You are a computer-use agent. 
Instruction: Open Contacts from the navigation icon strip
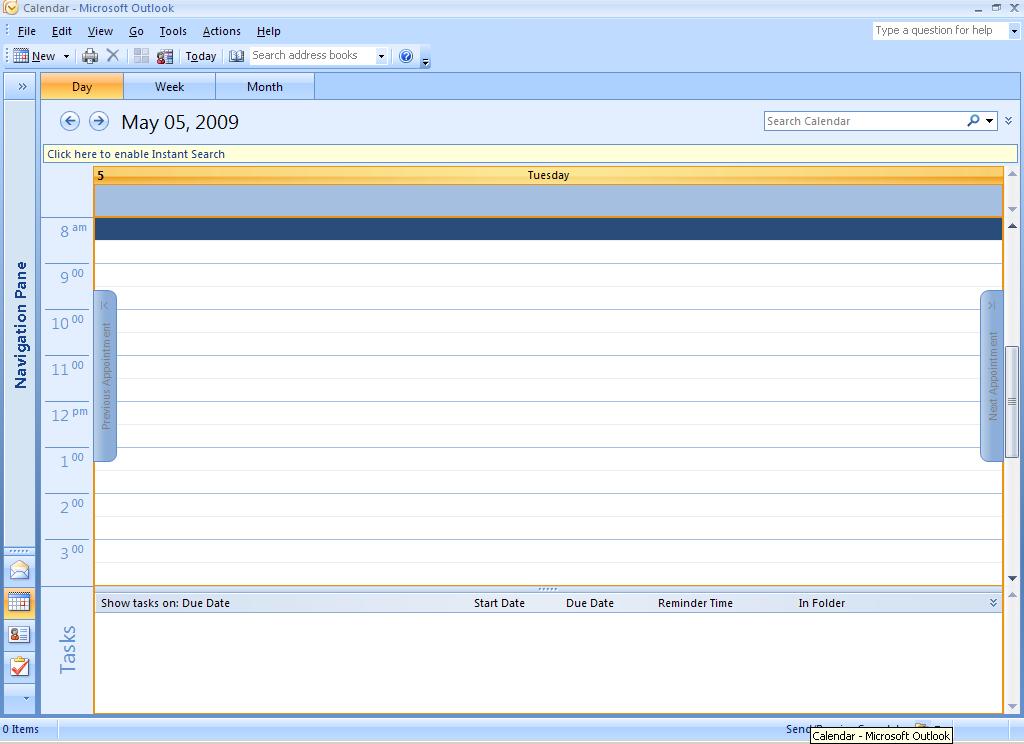(x=19, y=634)
